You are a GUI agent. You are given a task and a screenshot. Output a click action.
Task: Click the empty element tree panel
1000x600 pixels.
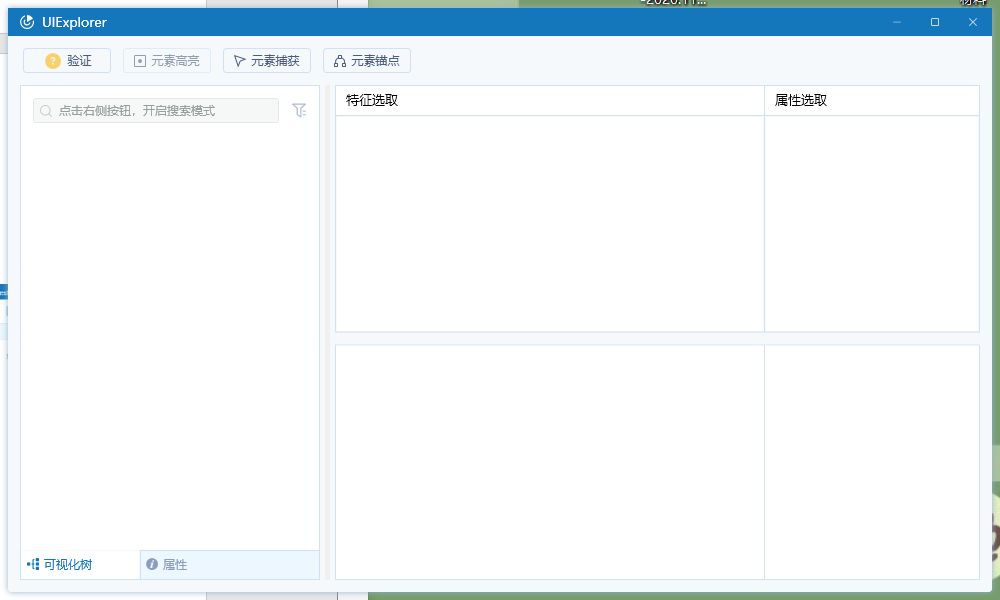(x=168, y=340)
